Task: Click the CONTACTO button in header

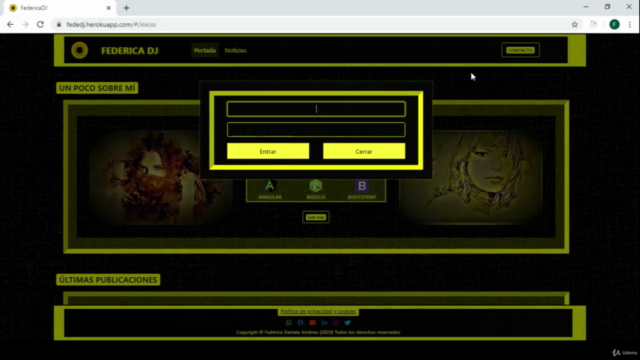Action: tap(520, 50)
